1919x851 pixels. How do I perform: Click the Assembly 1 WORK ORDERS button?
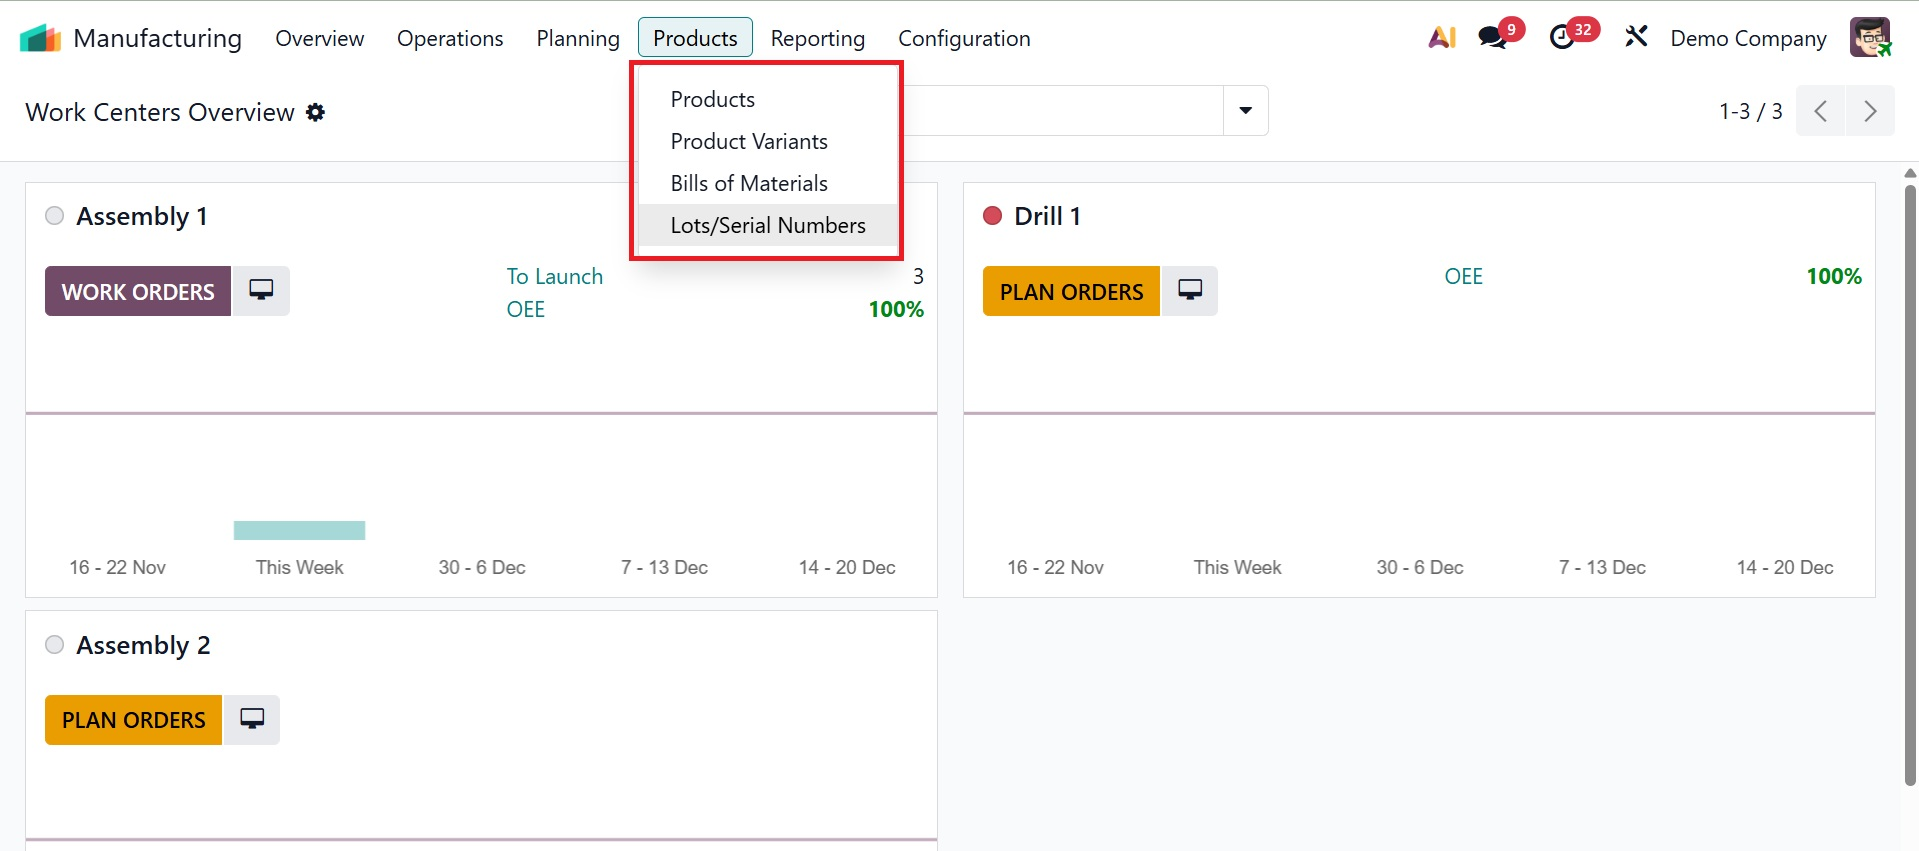138,291
